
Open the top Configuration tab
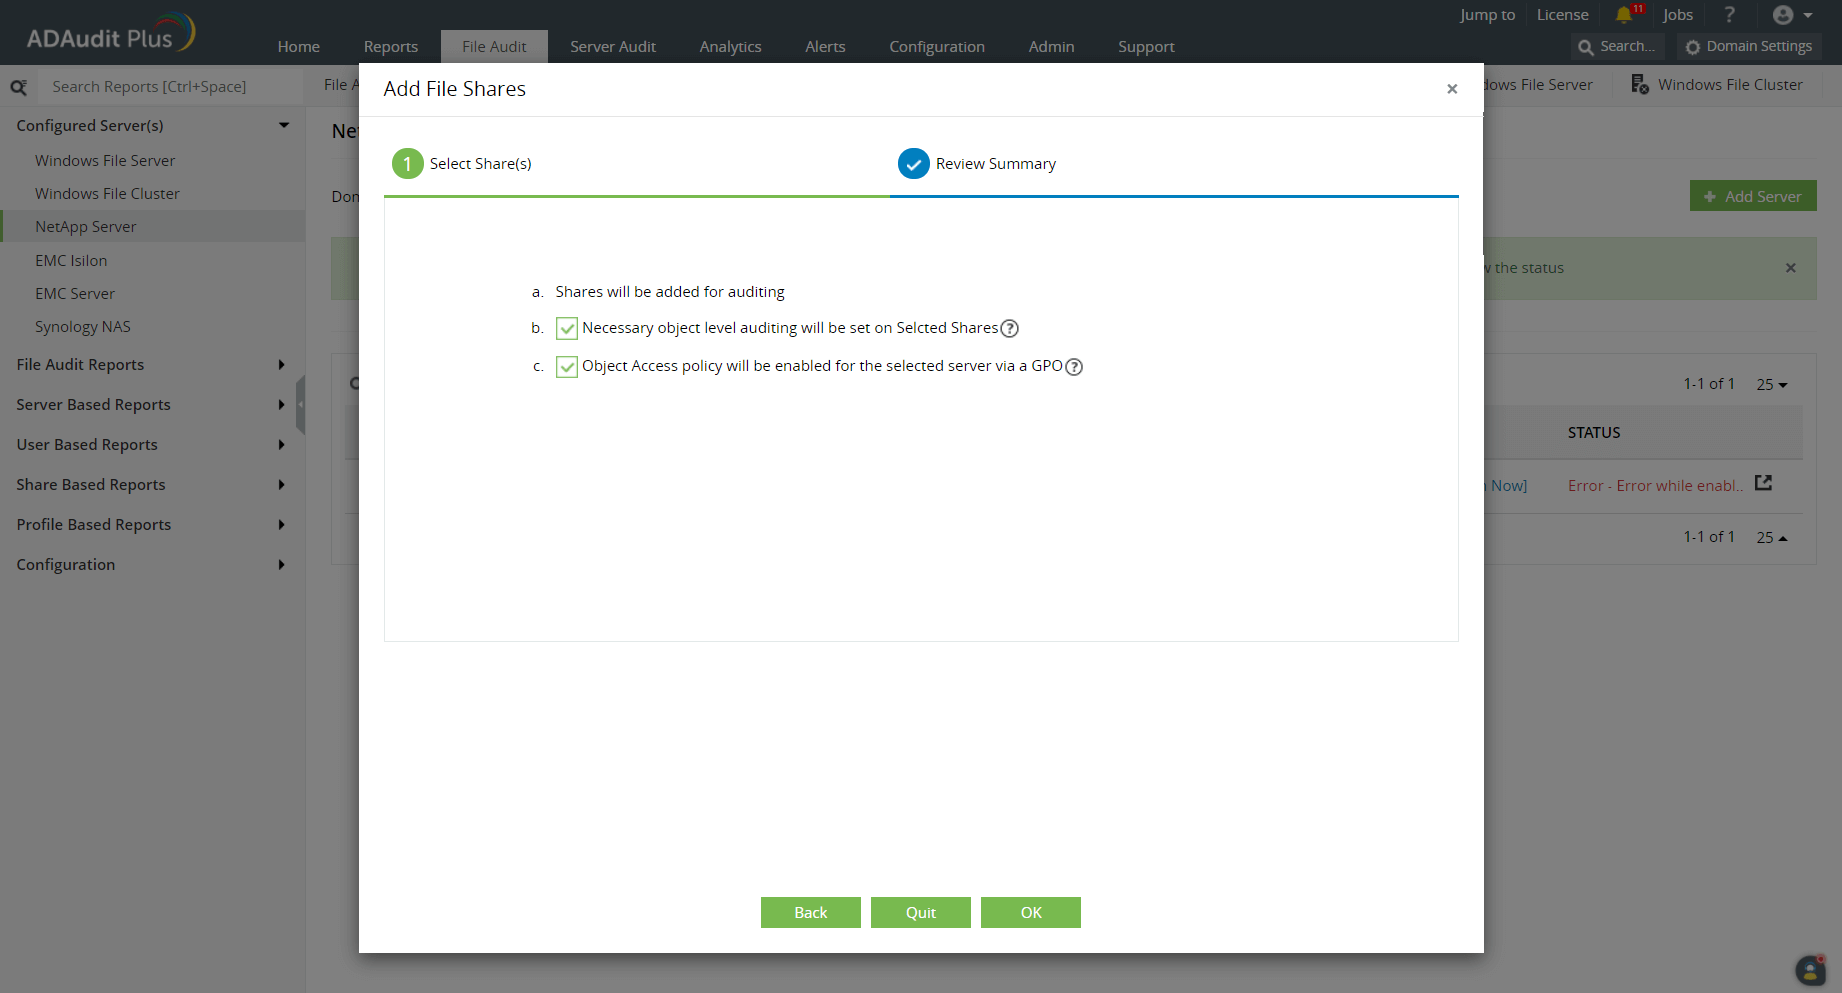pyautogui.click(x=937, y=47)
